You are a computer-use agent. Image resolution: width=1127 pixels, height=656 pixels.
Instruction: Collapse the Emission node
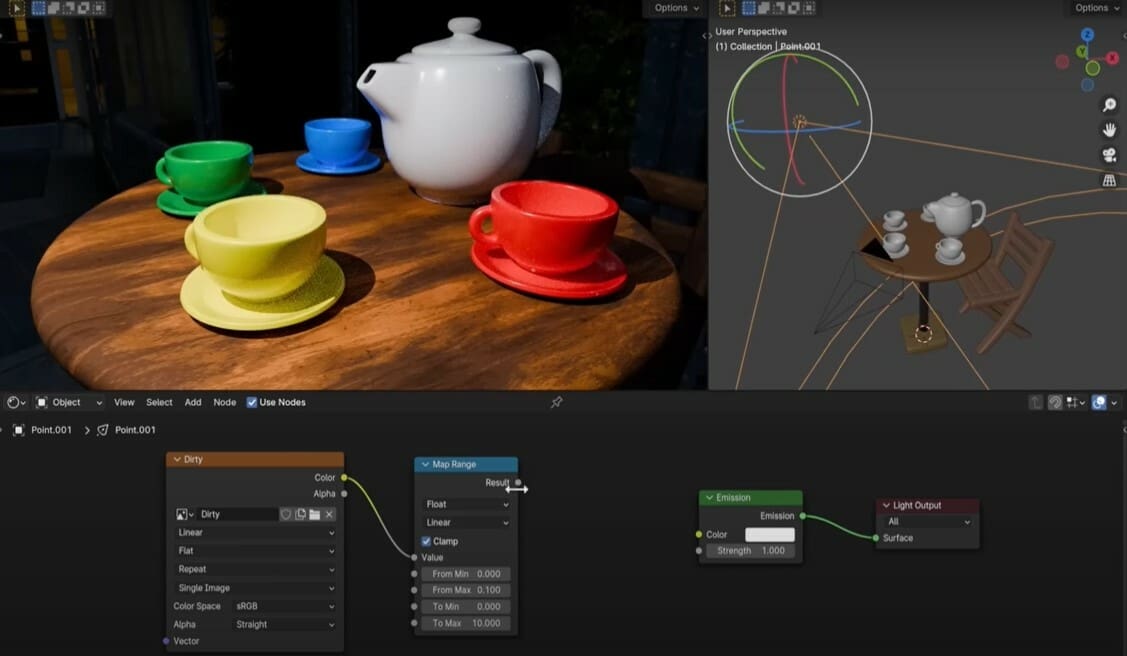709,497
